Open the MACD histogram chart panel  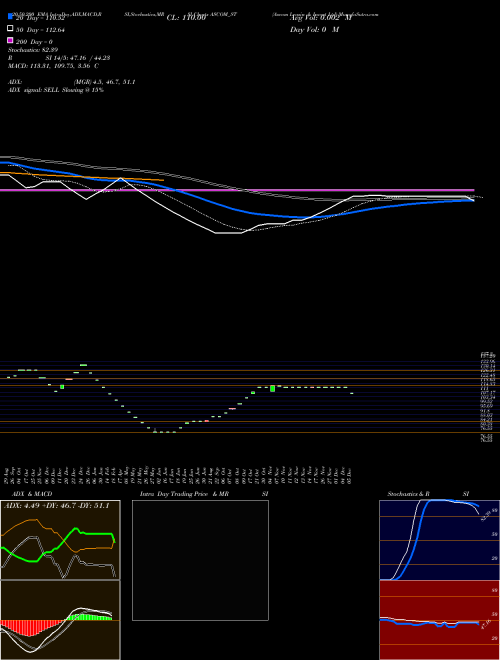pyautogui.click(x=60, y=620)
